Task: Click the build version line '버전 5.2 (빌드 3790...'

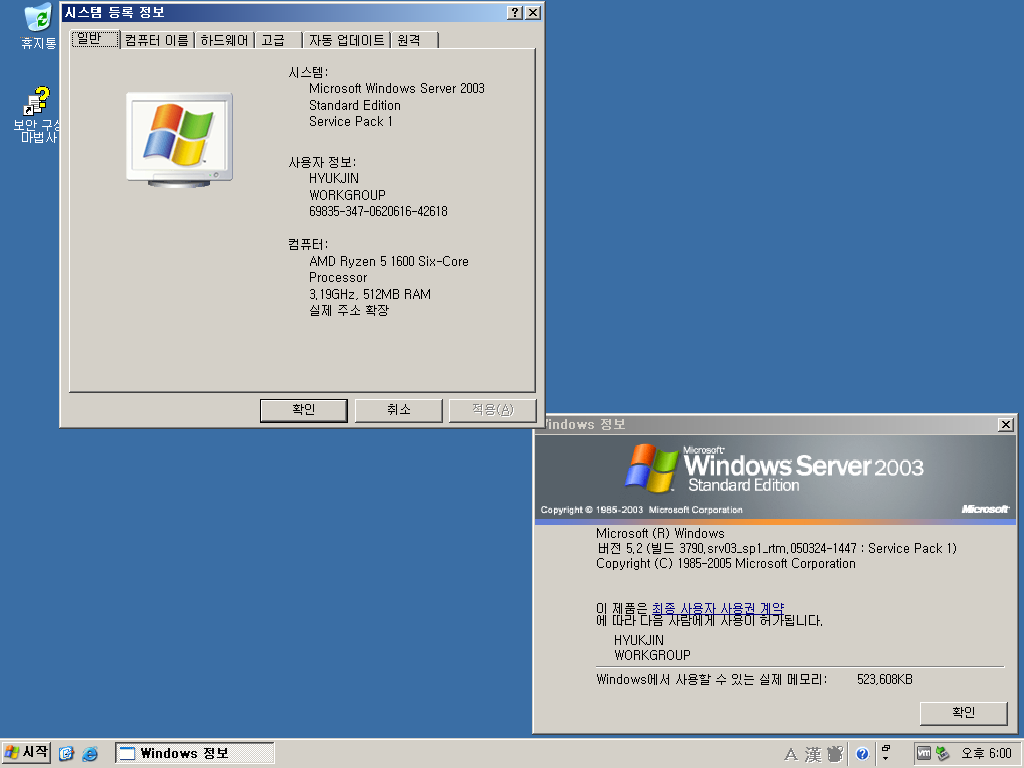Action: tap(776, 549)
